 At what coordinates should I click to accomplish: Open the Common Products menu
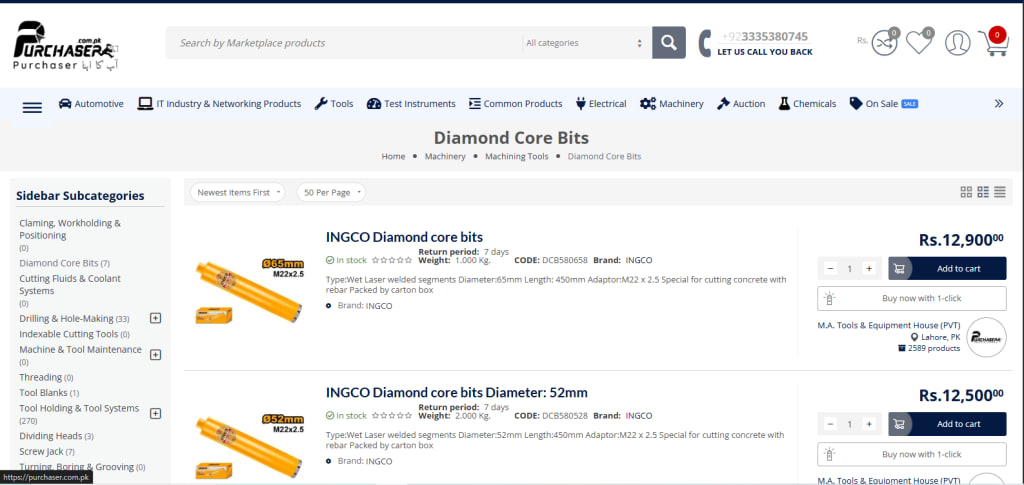click(515, 103)
